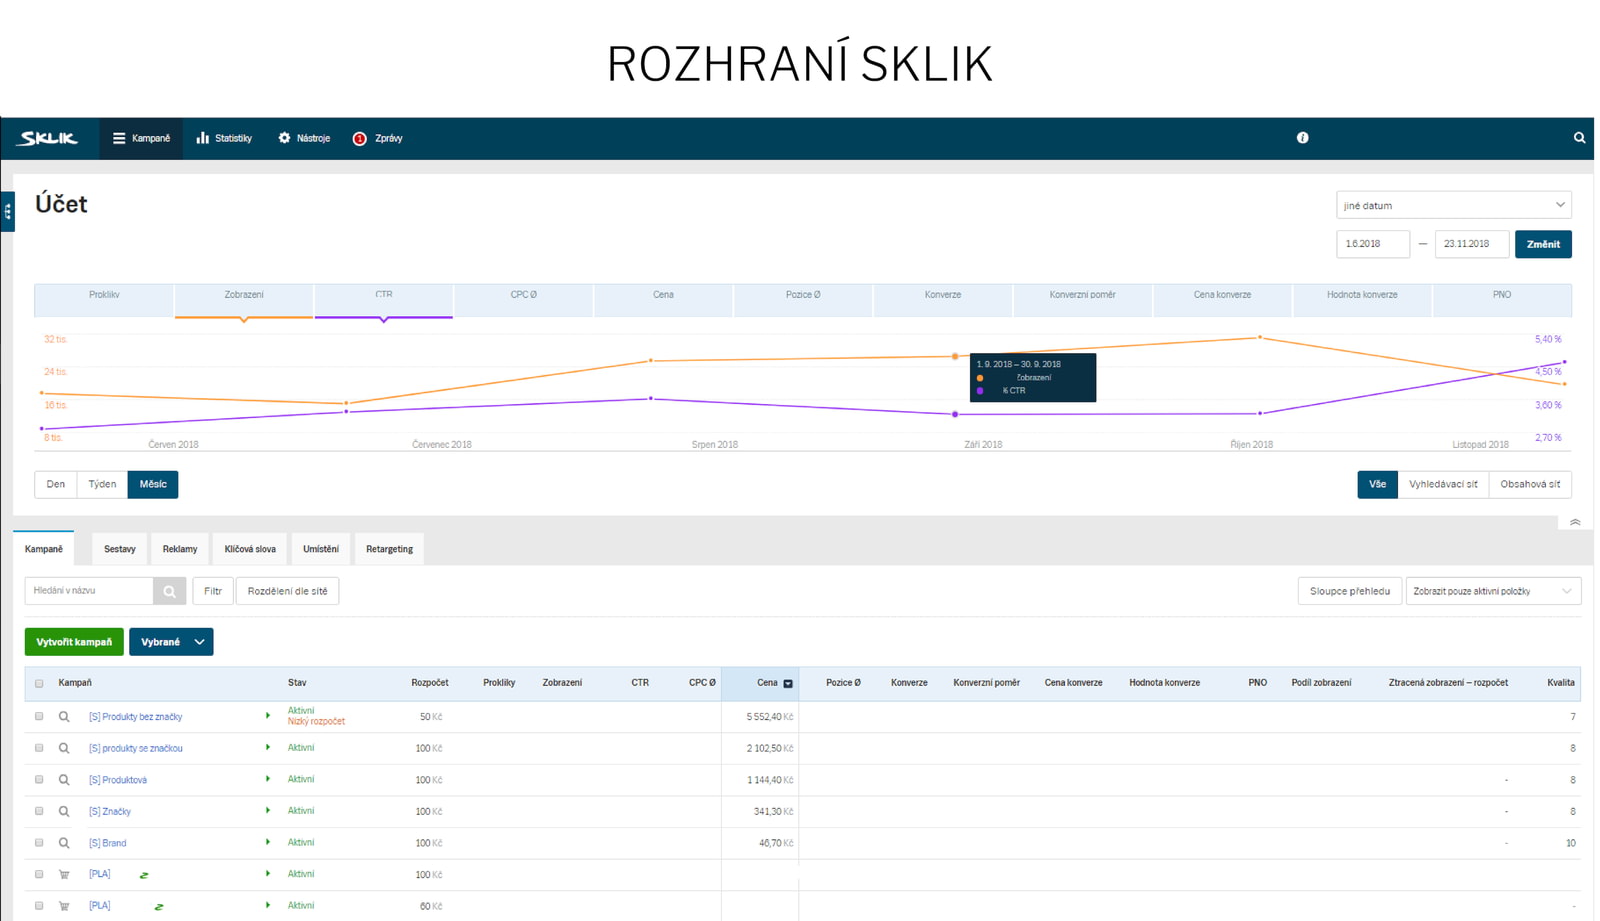Click status arrow for '[S] produkty se značkou'
Viewport: 1600px width, 921px height.
point(268,747)
